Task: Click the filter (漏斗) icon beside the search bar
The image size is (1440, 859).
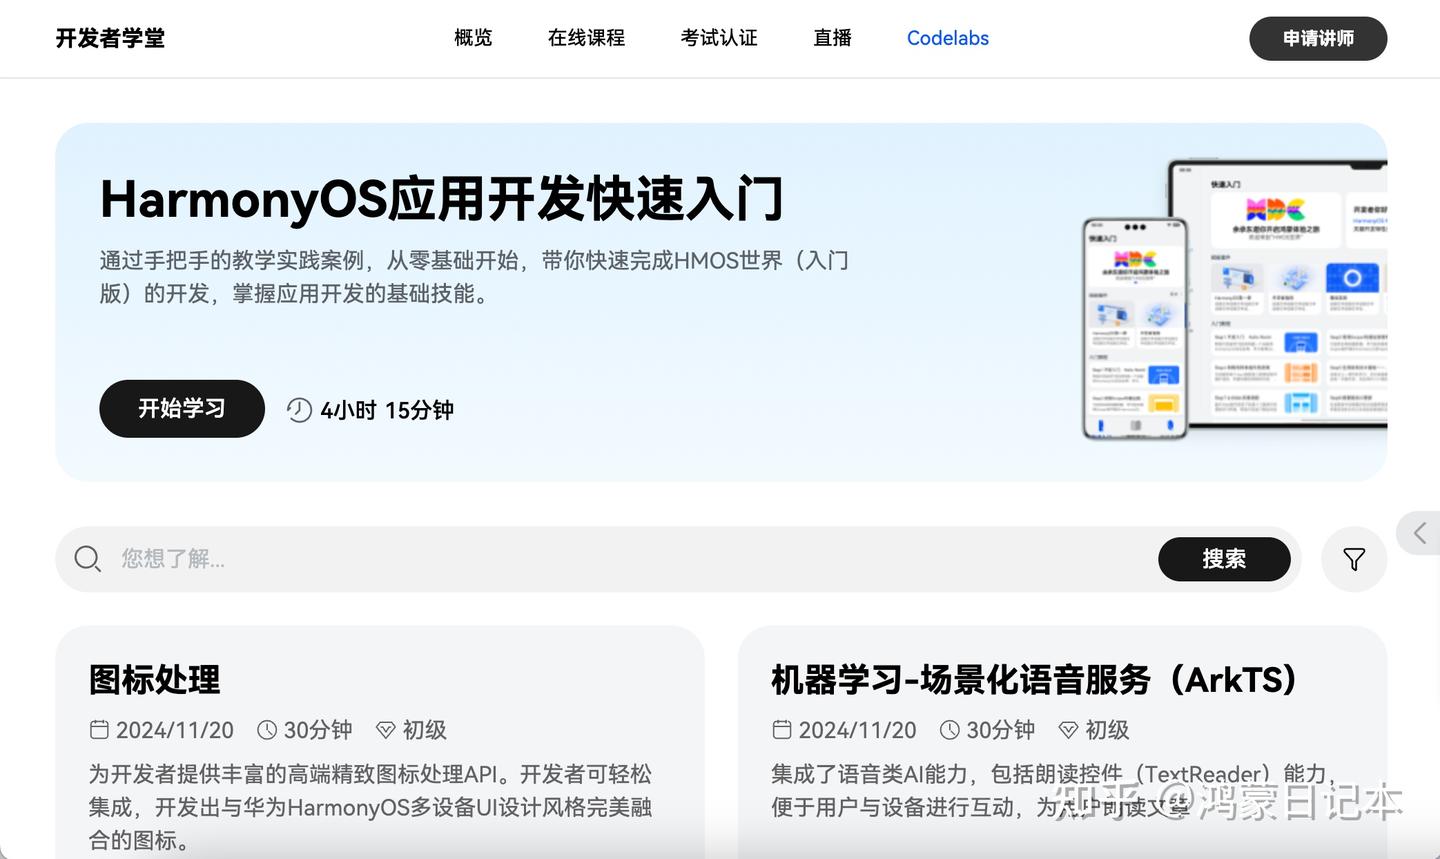Action: [x=1353, y=559]
